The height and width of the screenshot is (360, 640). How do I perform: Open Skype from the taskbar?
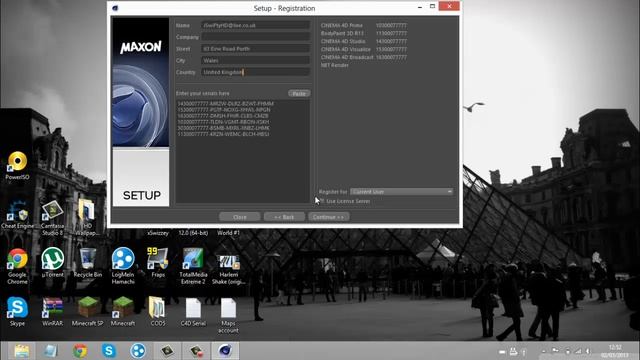(x=109, y=351)
